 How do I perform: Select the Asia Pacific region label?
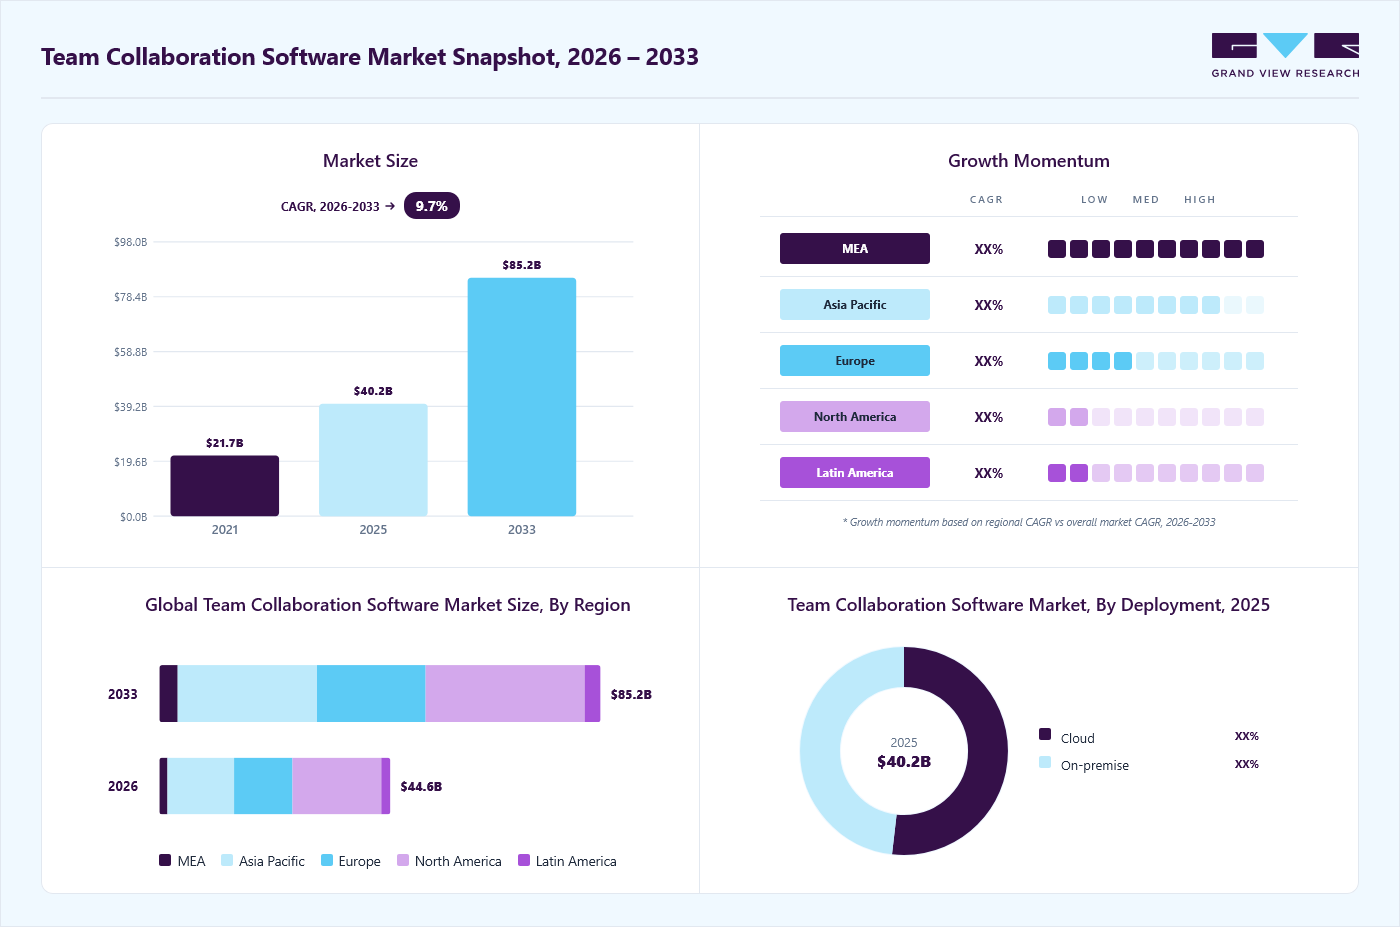(855, 305)
